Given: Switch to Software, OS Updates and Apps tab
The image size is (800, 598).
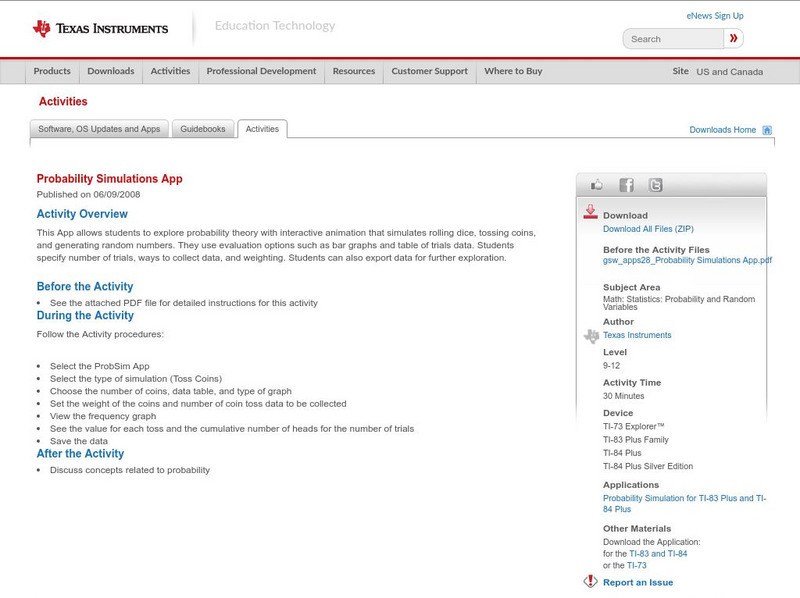Looking at the screenshot, I should (x=99, y=129).
